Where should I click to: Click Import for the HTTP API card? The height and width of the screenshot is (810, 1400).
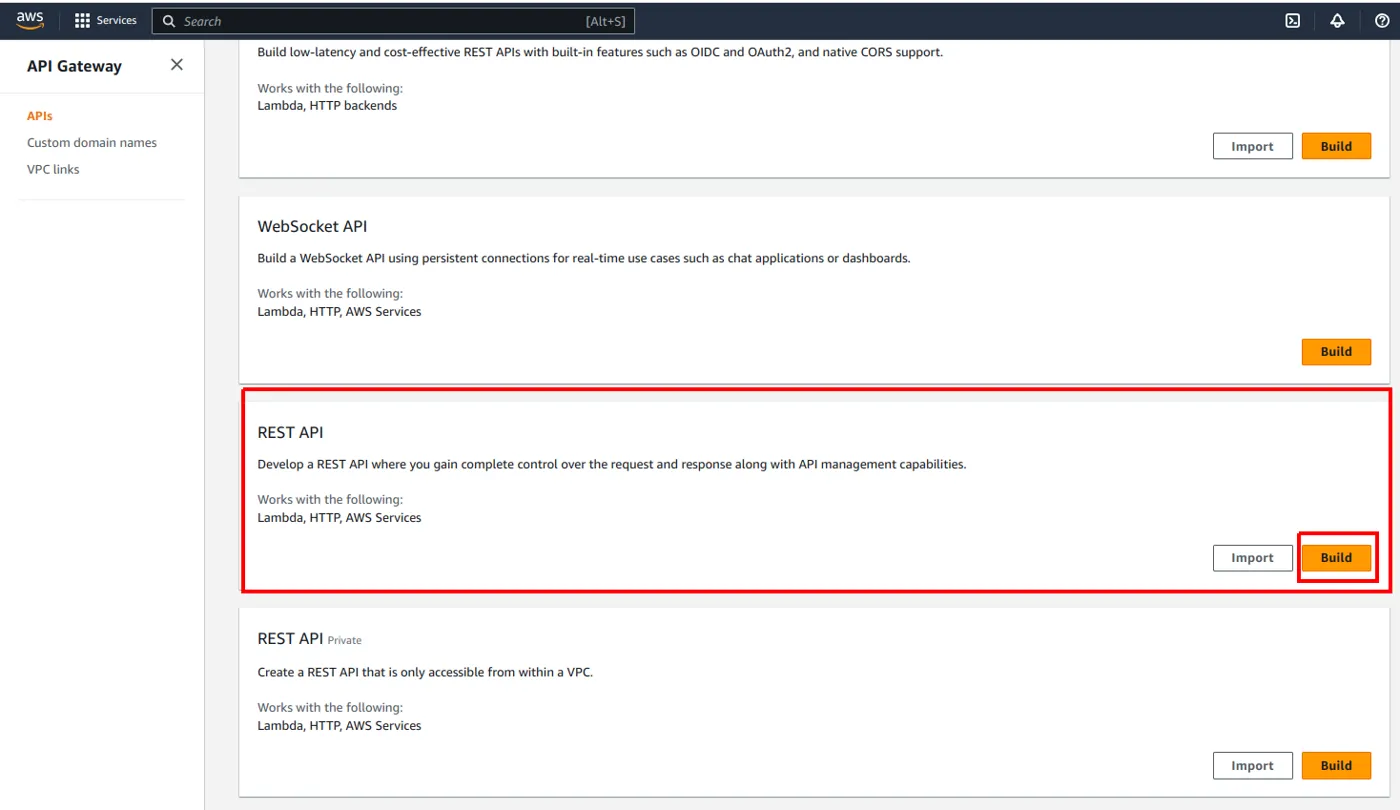(x=1252, y=146)
